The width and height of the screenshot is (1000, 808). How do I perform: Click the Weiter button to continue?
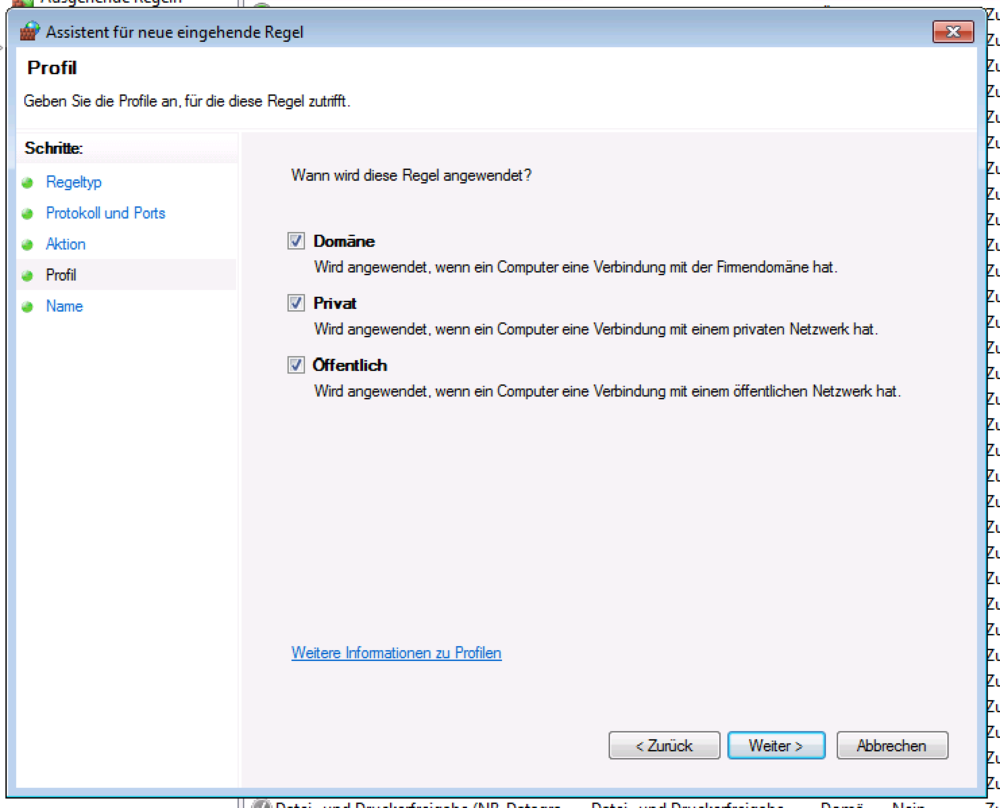(x=777, y=745)
